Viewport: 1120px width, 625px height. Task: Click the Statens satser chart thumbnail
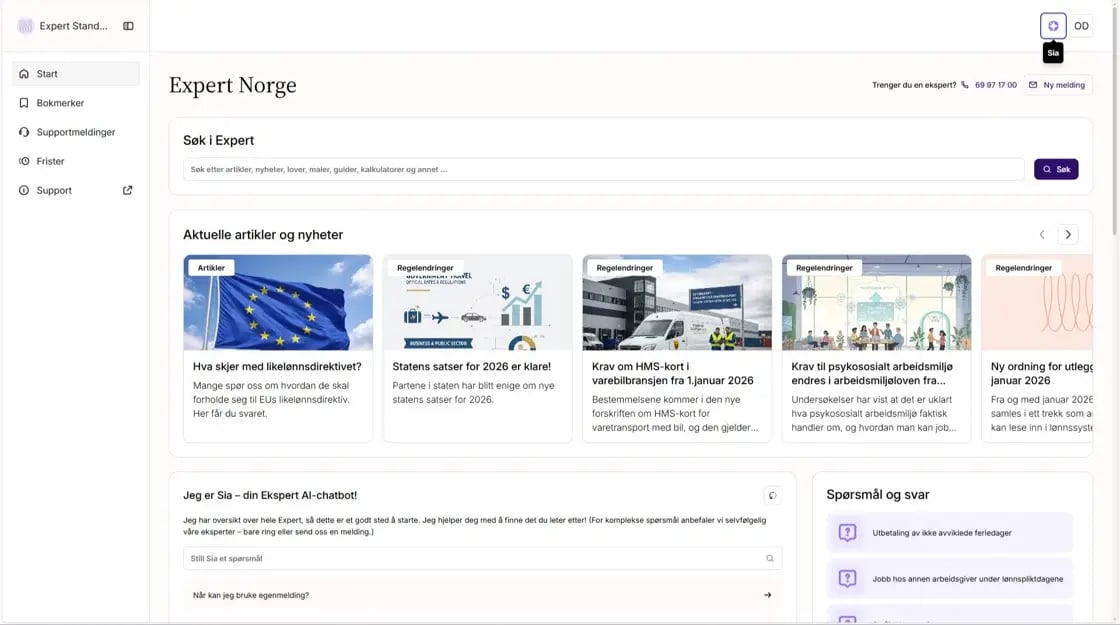[x=477, y=302]
